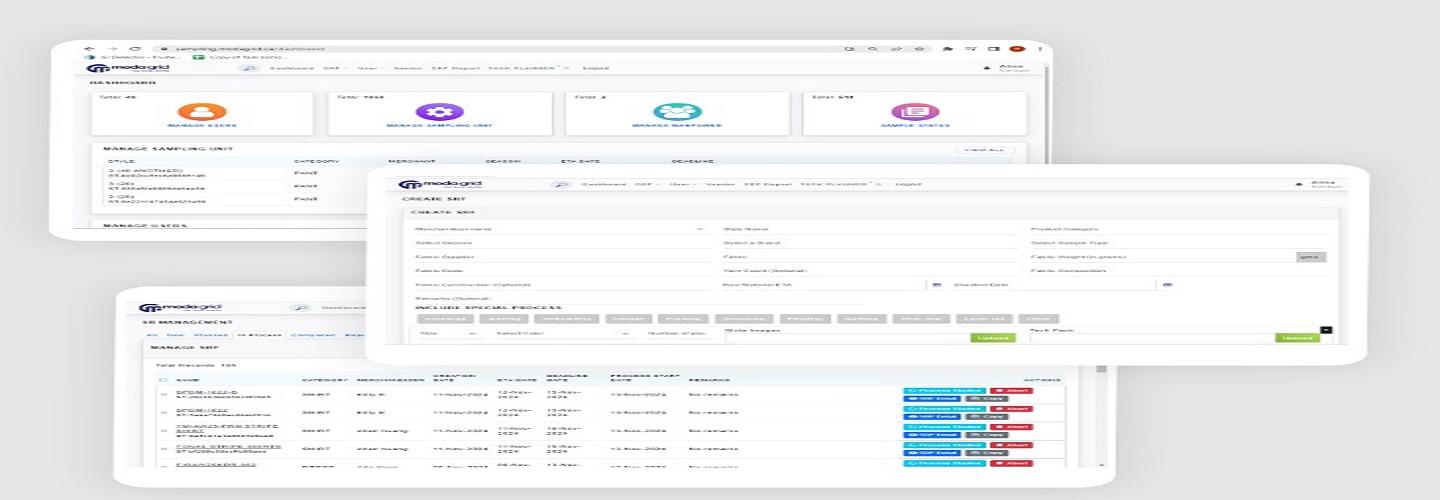Click the green Upload button for Style Images
The height and width of the screenshot is (500, 1440).
click(992, 338)
